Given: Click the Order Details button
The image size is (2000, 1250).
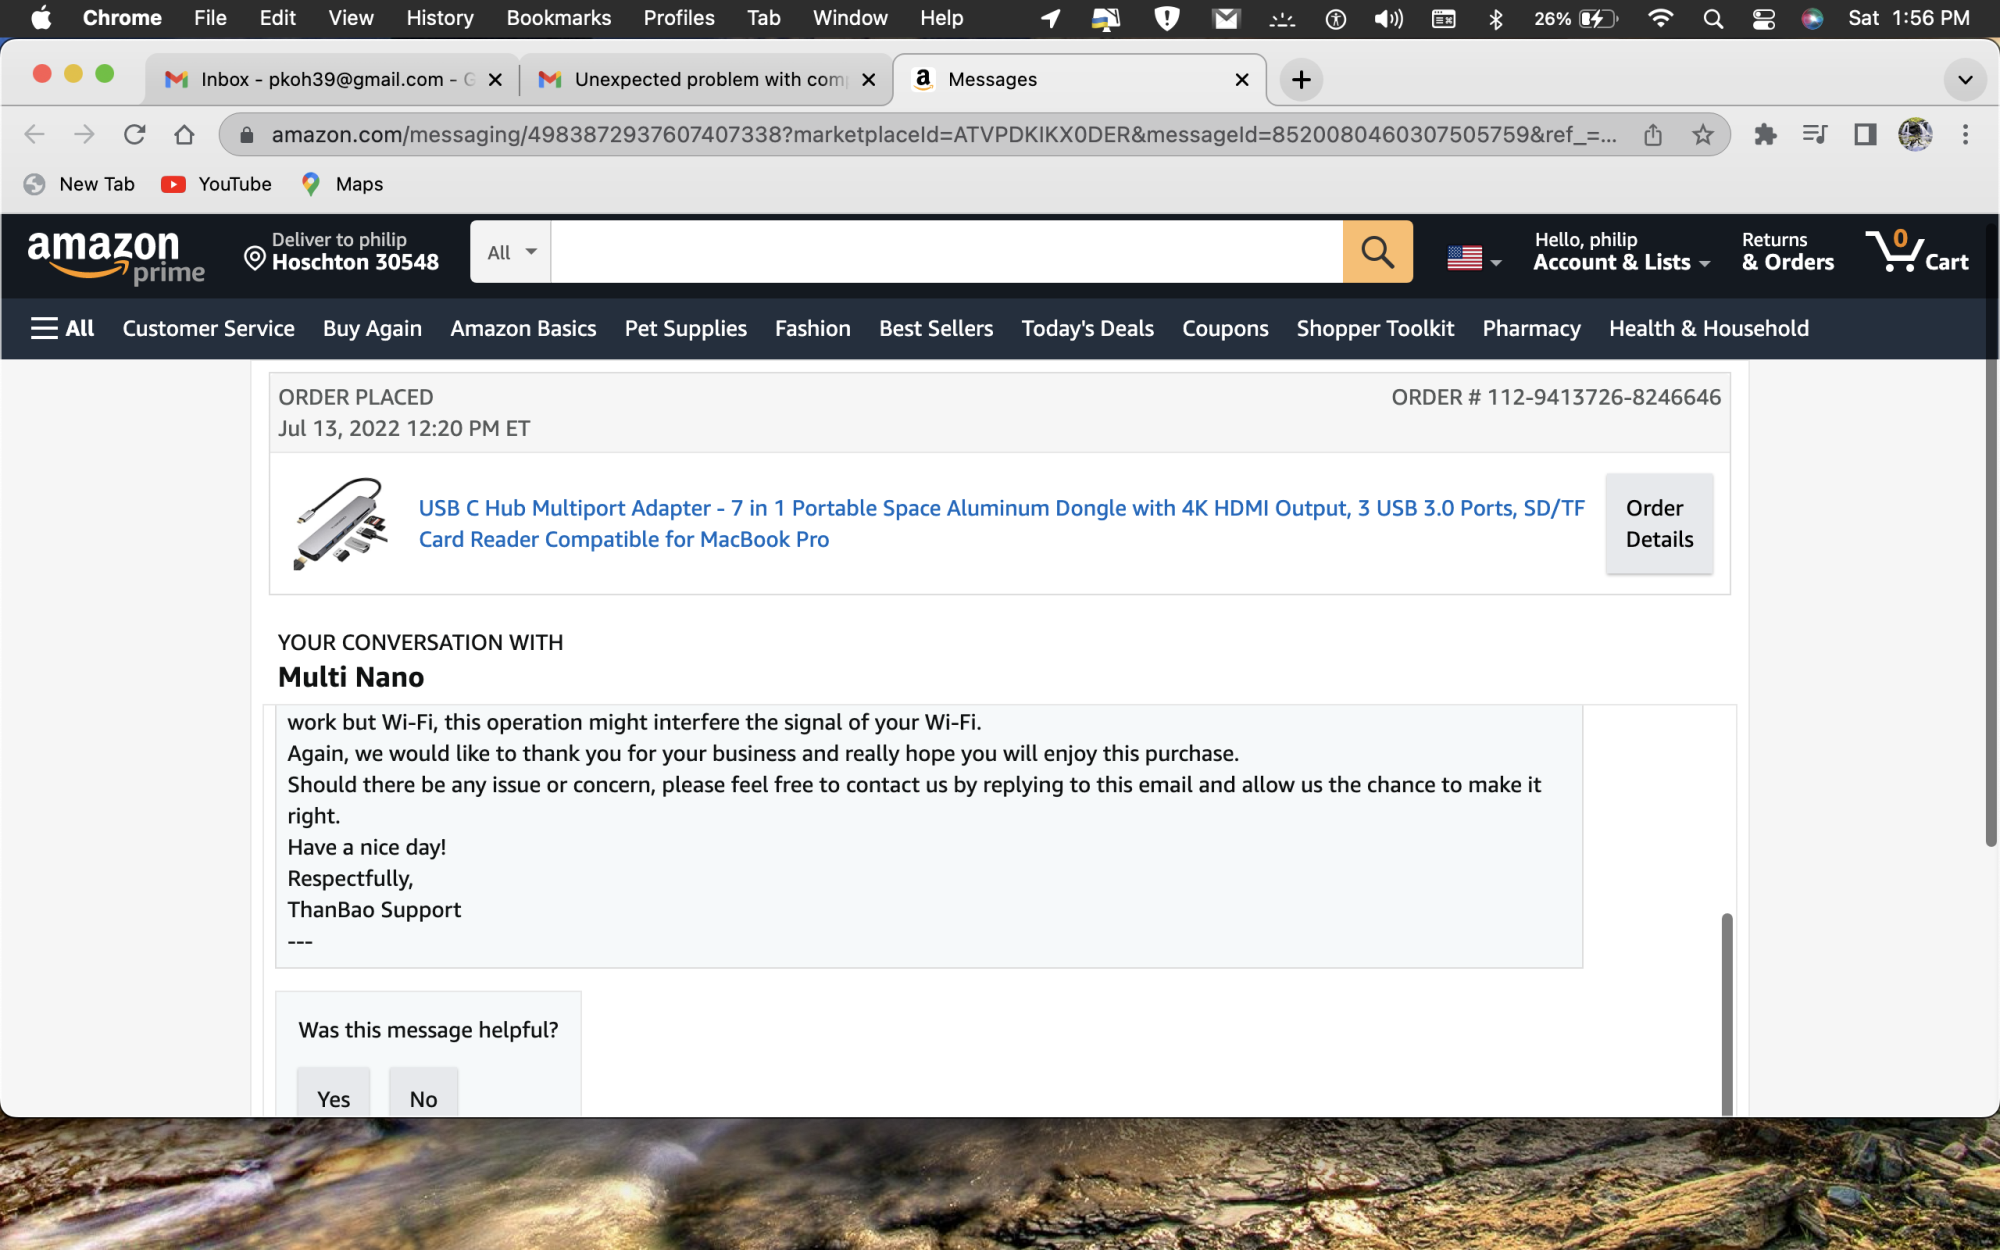Looking at the screenshot, I should [x=1659, y=523].
